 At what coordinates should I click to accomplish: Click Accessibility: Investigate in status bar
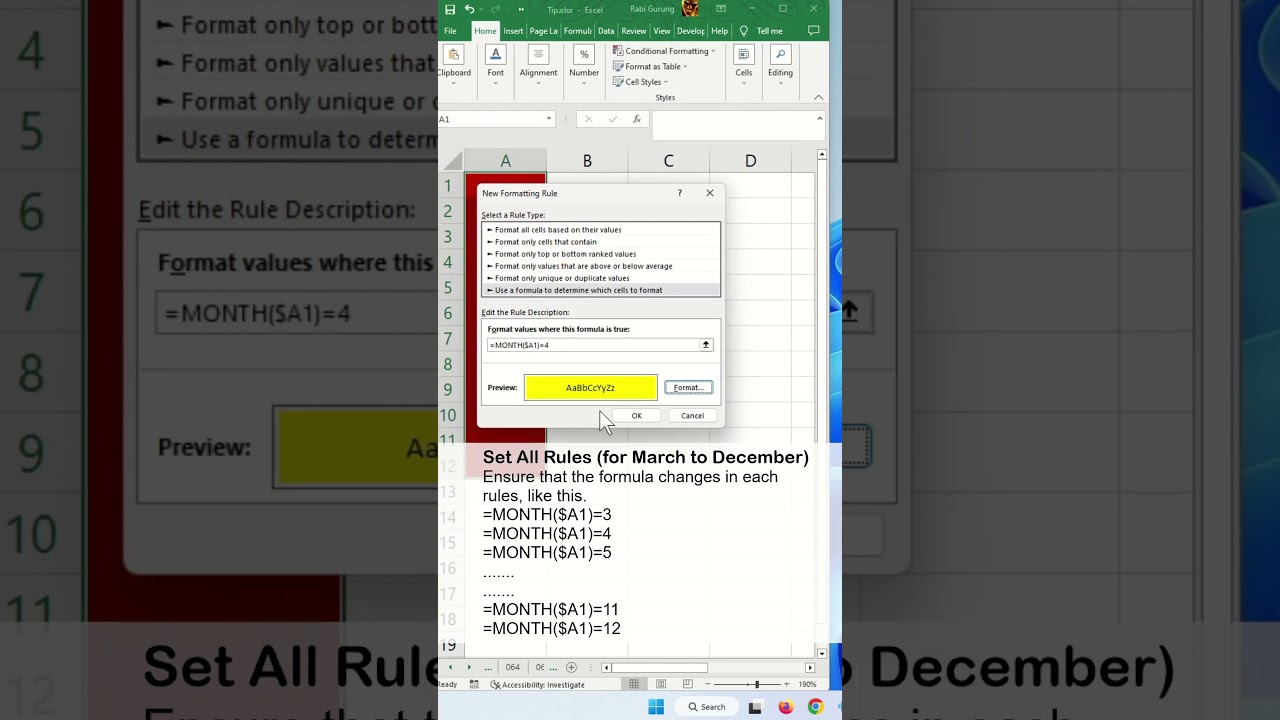click(538, 685)
